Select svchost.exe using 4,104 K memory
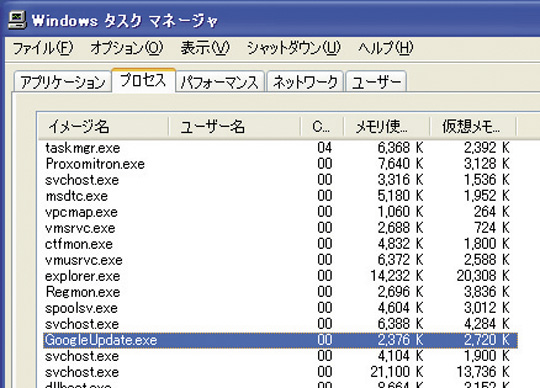 280,356
